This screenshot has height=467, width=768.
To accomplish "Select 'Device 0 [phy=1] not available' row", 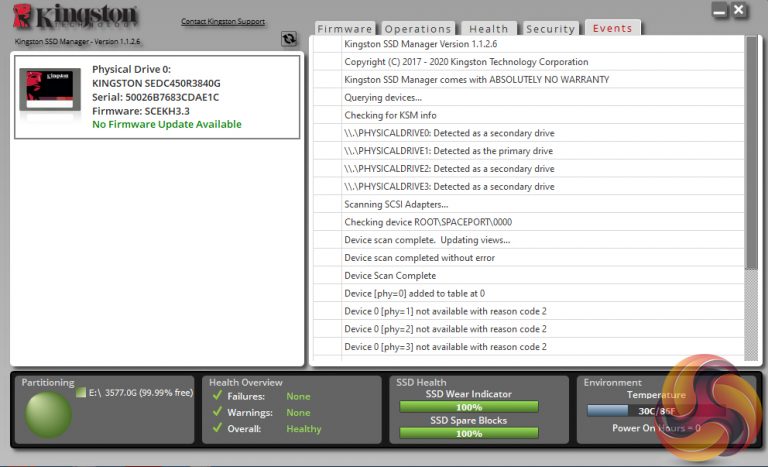I will pos(529,311).
